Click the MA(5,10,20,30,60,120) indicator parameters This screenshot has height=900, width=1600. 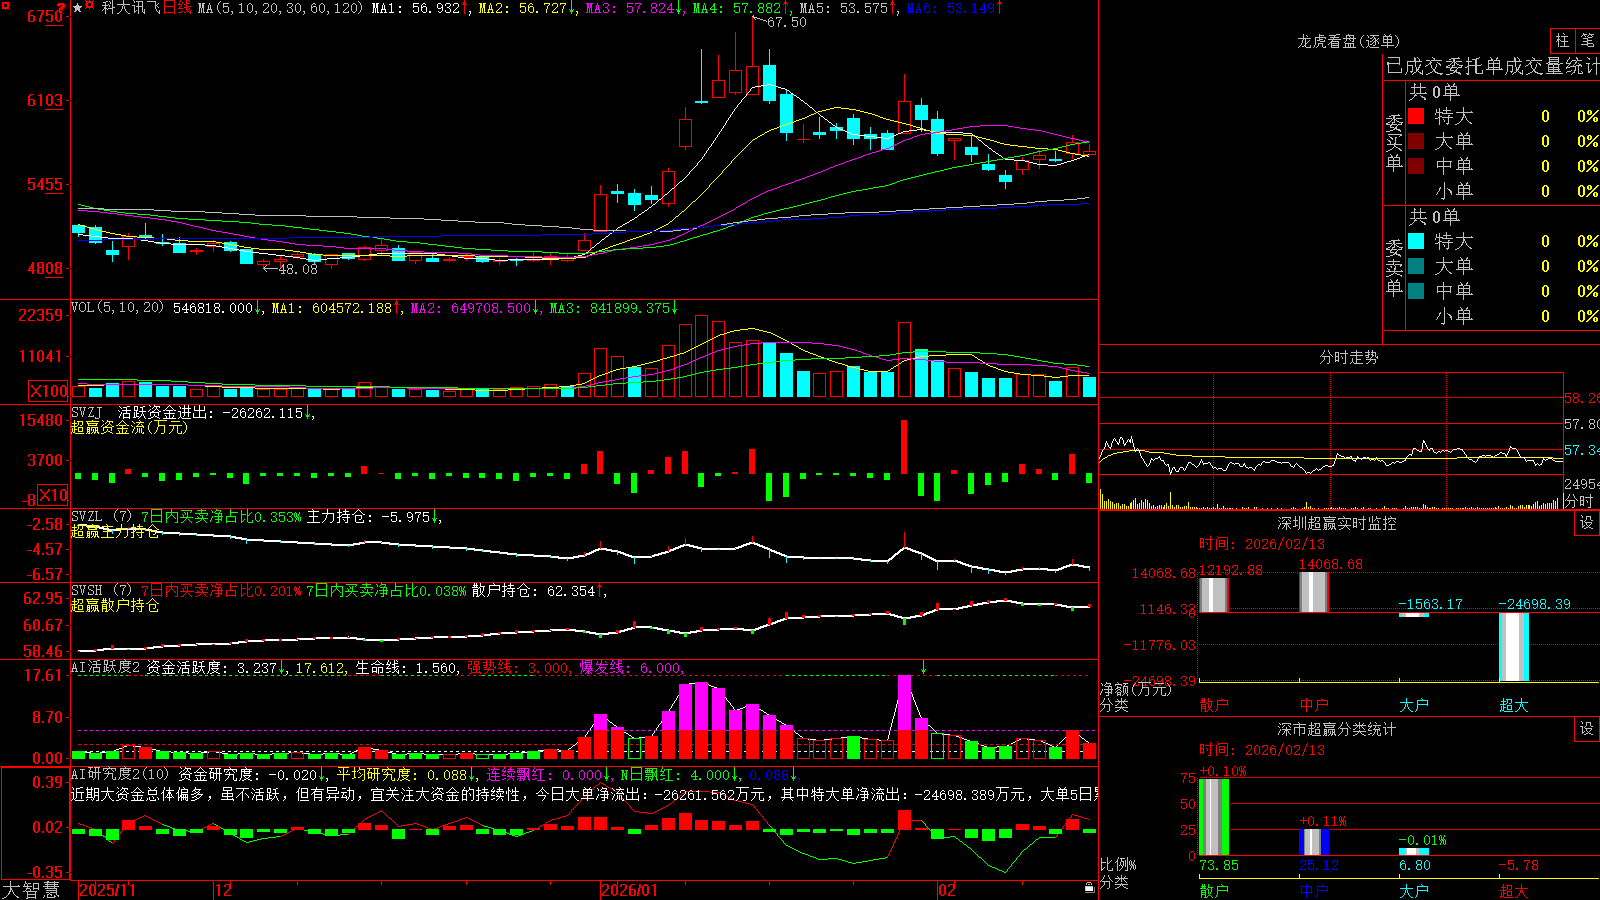point(280,8)
